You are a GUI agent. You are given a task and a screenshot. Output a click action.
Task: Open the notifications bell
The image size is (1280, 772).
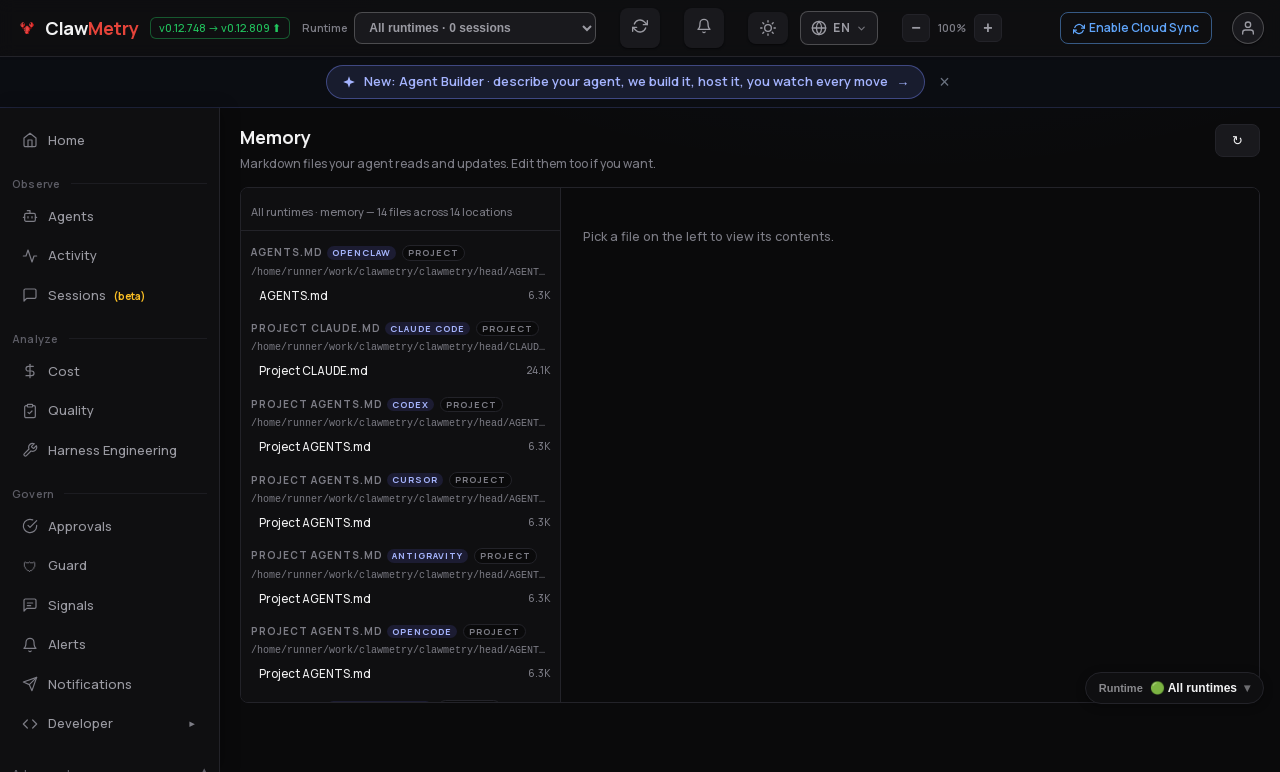click(x=704, y=27)
